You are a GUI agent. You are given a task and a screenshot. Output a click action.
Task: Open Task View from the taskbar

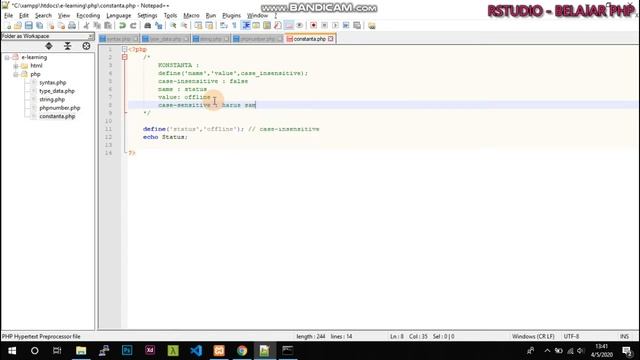[57, 351]
